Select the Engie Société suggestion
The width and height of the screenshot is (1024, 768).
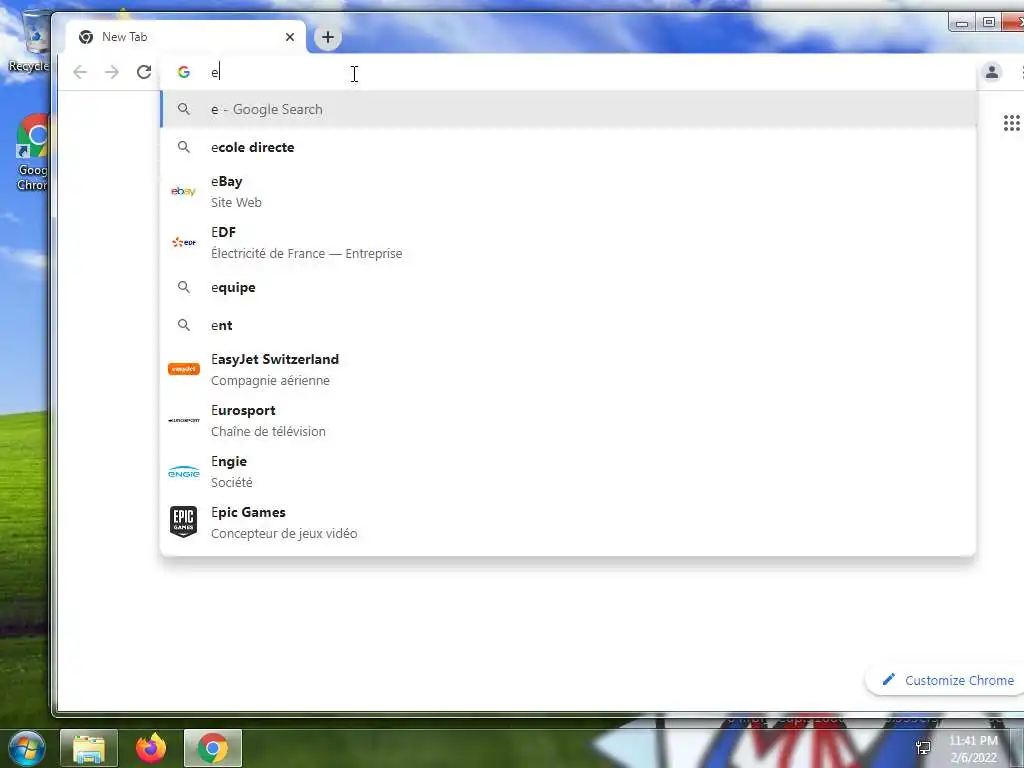pos(568,472)
